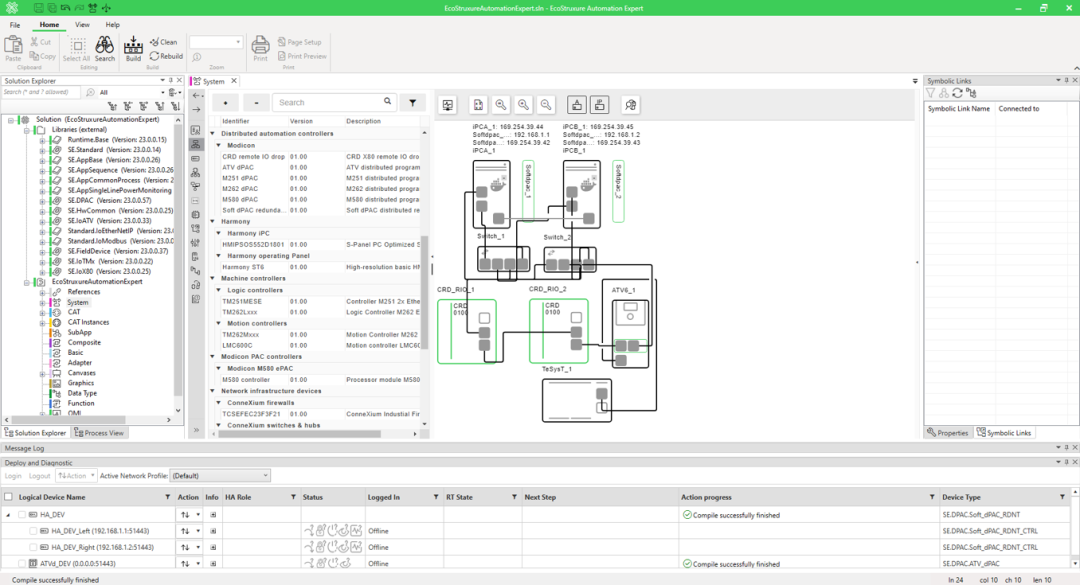Viewport: 1080px width, 585px height.
Task: Switch to the Process View tab
Action: (99, 433)
